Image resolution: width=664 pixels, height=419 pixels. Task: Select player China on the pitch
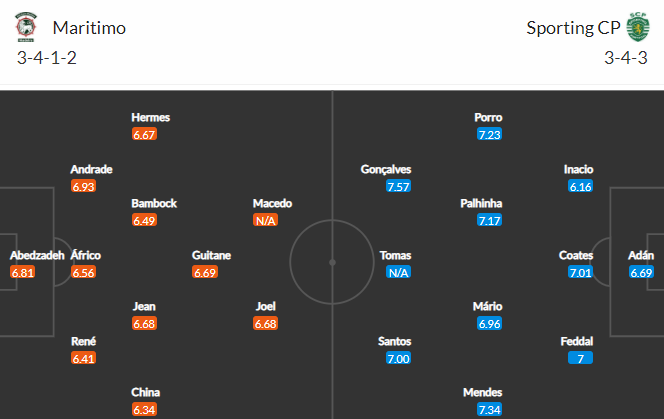(145, 392)
